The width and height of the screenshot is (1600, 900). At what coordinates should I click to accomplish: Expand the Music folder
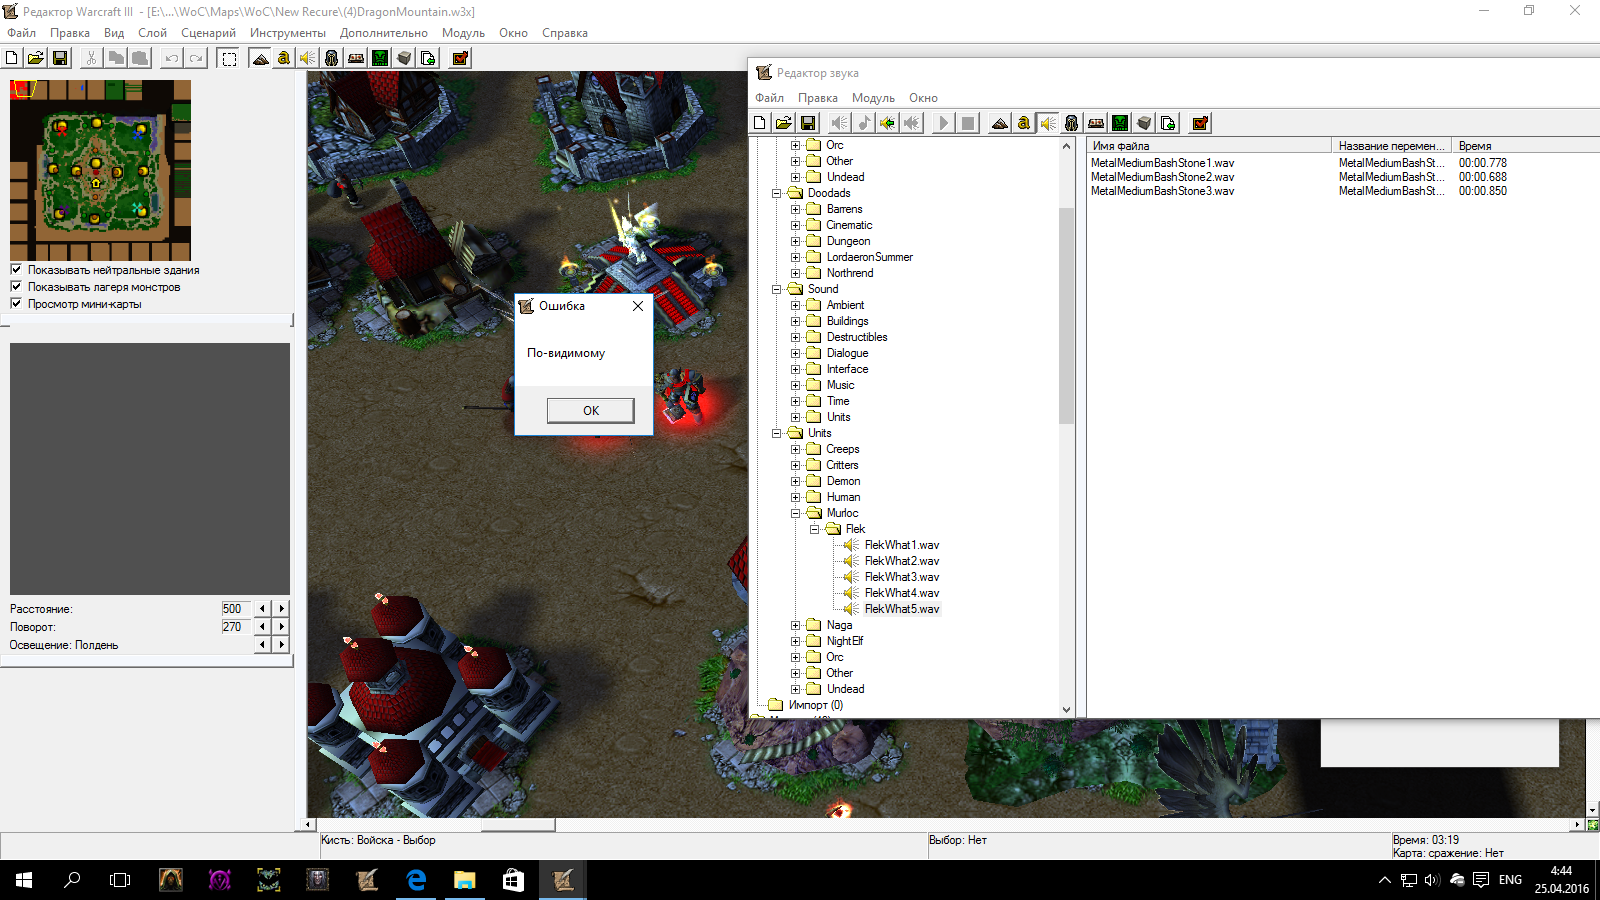796,385
